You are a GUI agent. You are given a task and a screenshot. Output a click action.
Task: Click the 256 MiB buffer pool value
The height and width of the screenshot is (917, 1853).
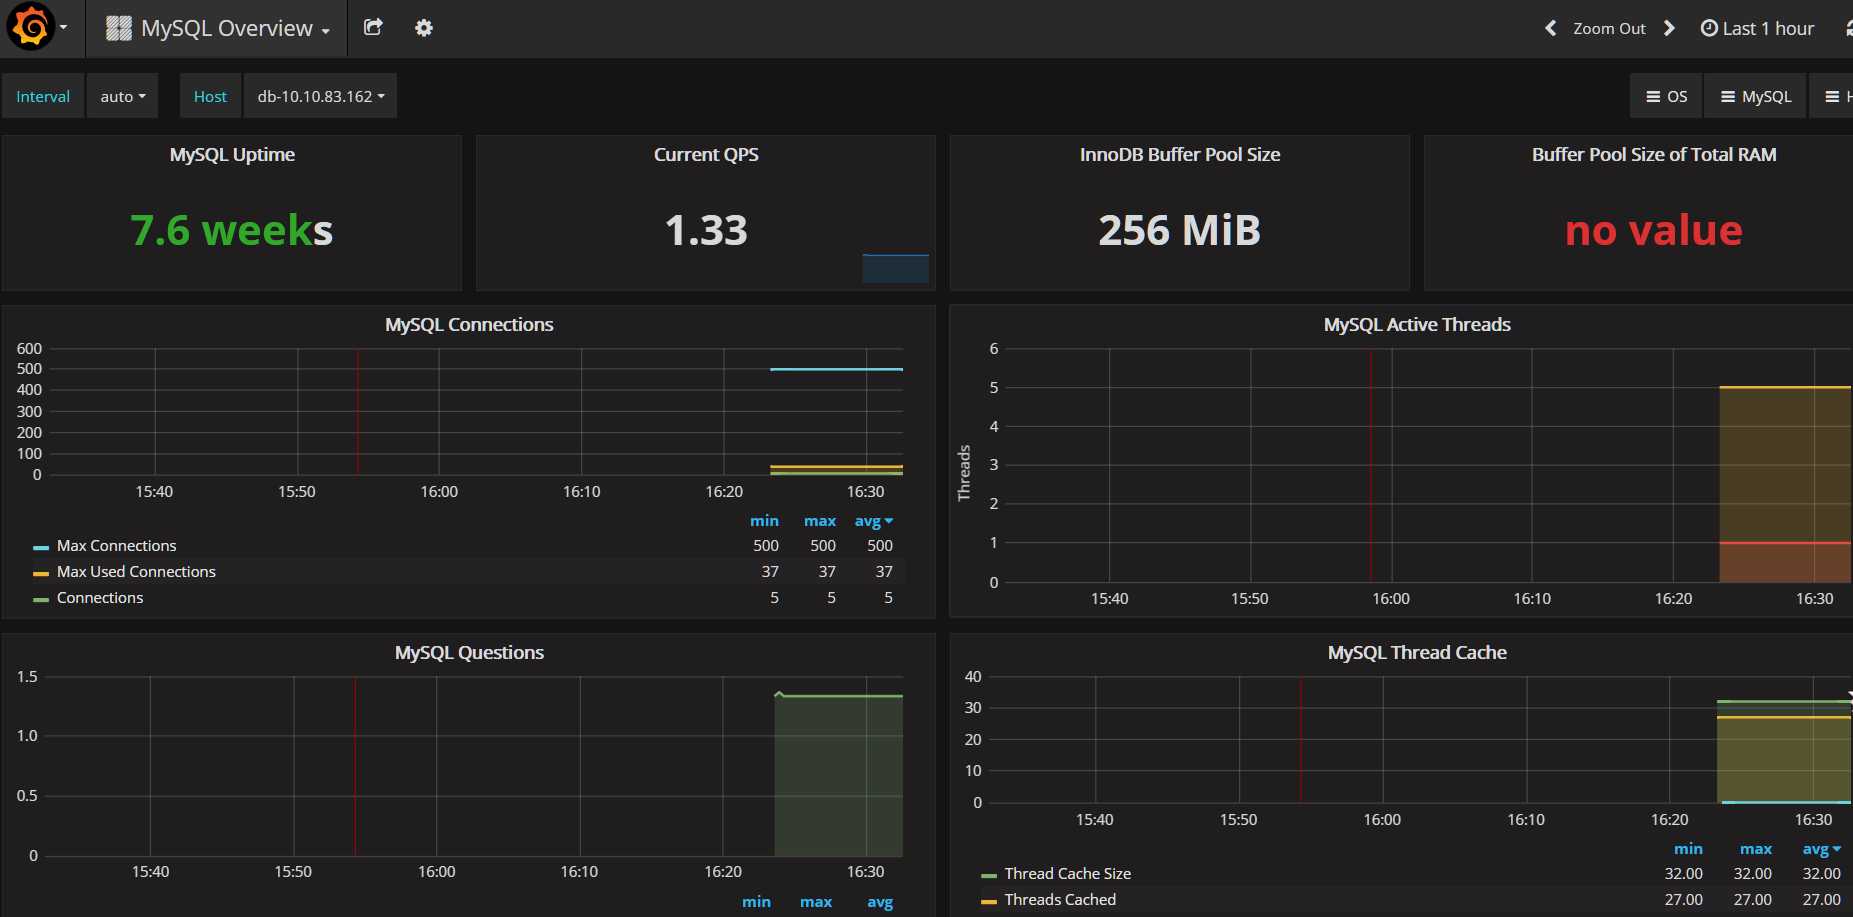coord(1180,230)
